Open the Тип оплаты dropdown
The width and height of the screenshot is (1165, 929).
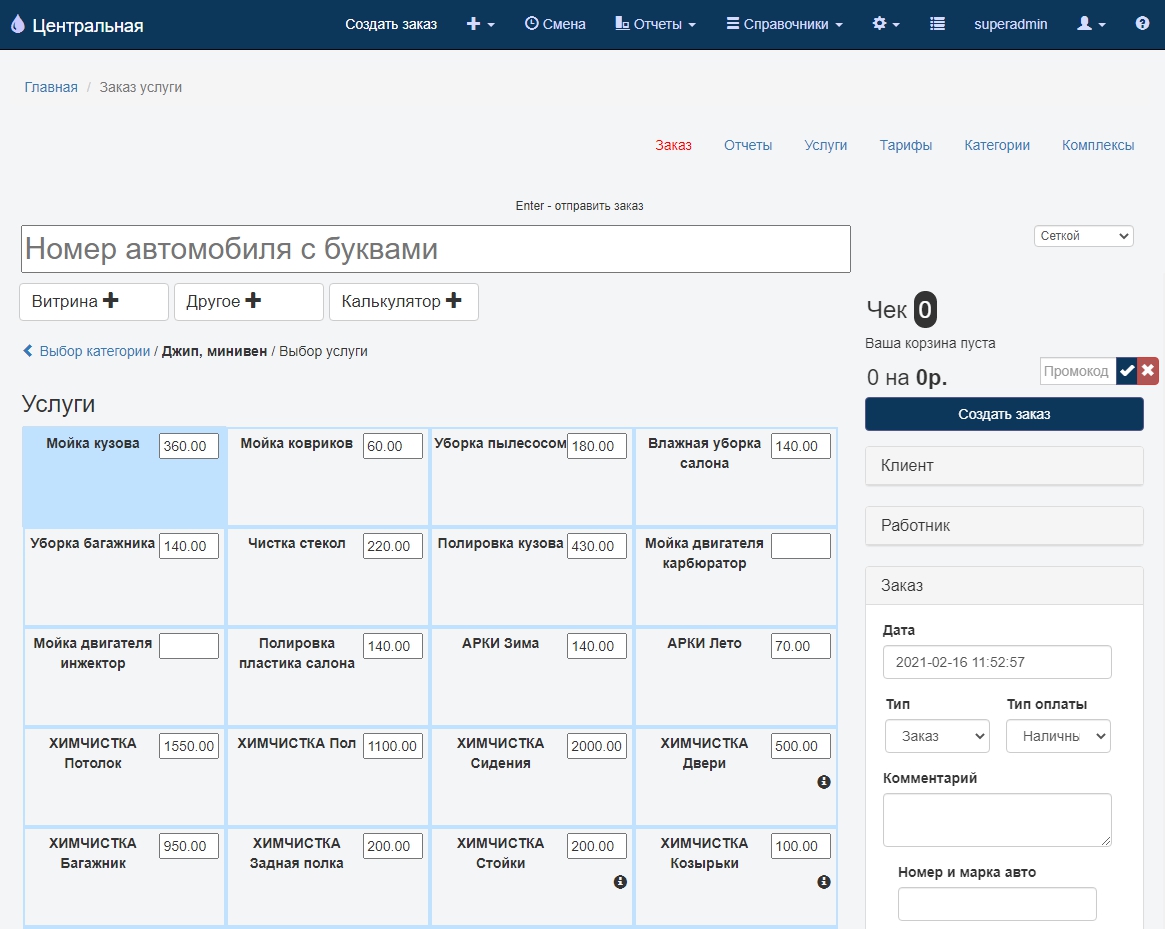[x=1058, y=736]
